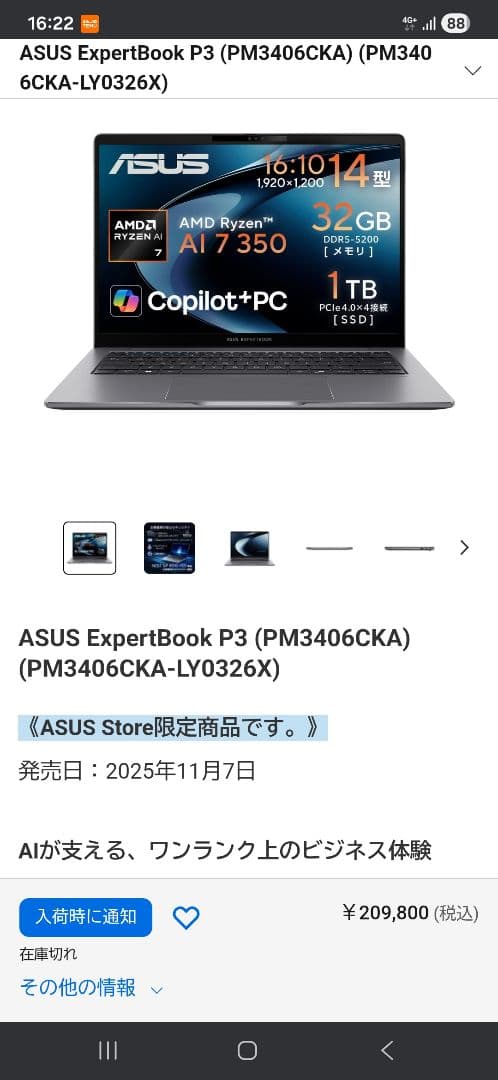Open Android recent apps button

click(107, 1050)
